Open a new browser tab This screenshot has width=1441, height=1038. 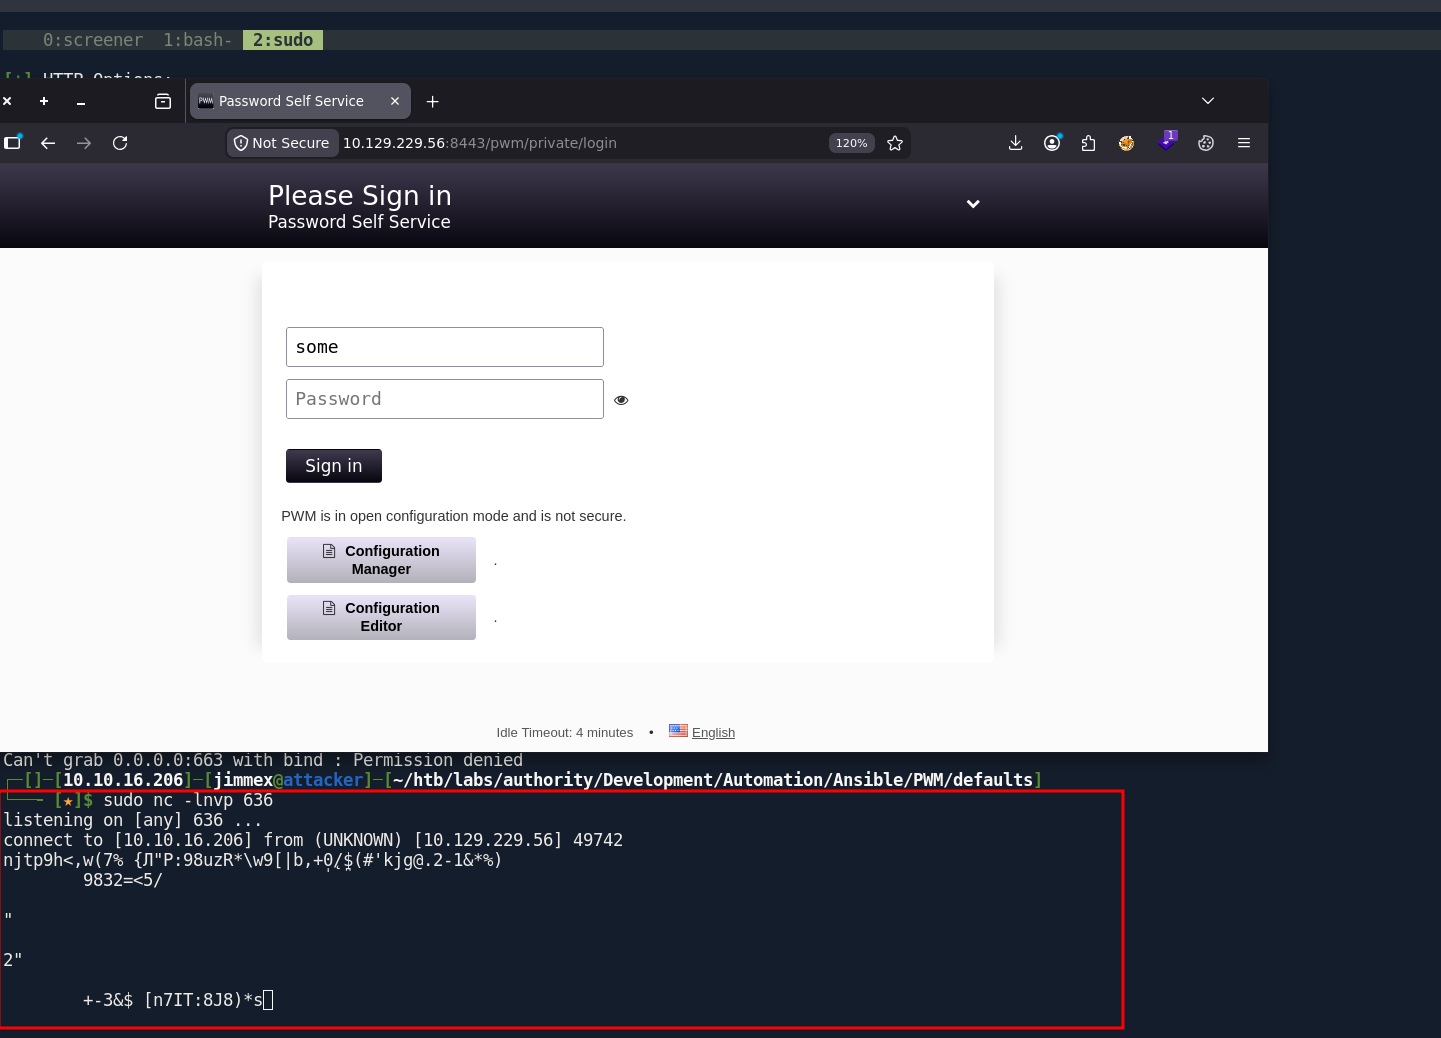click(x=432, y=101)
